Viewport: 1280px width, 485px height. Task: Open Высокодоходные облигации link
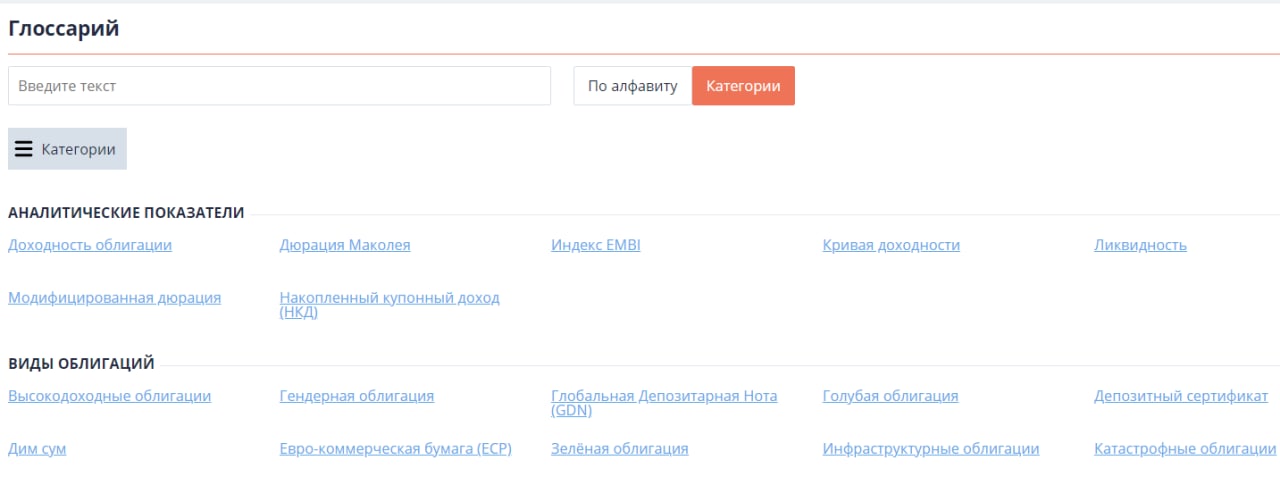pos(109,396)
